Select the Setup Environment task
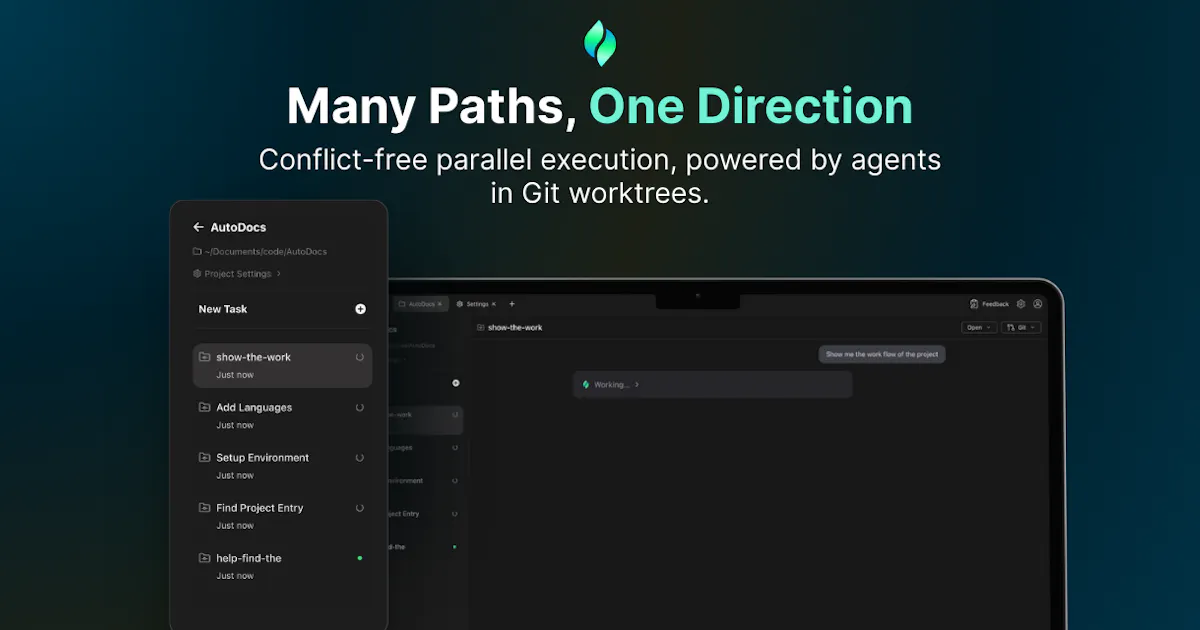Image resolution: width=1200 pixels, height=630 pixels. [x=282, y=465]
